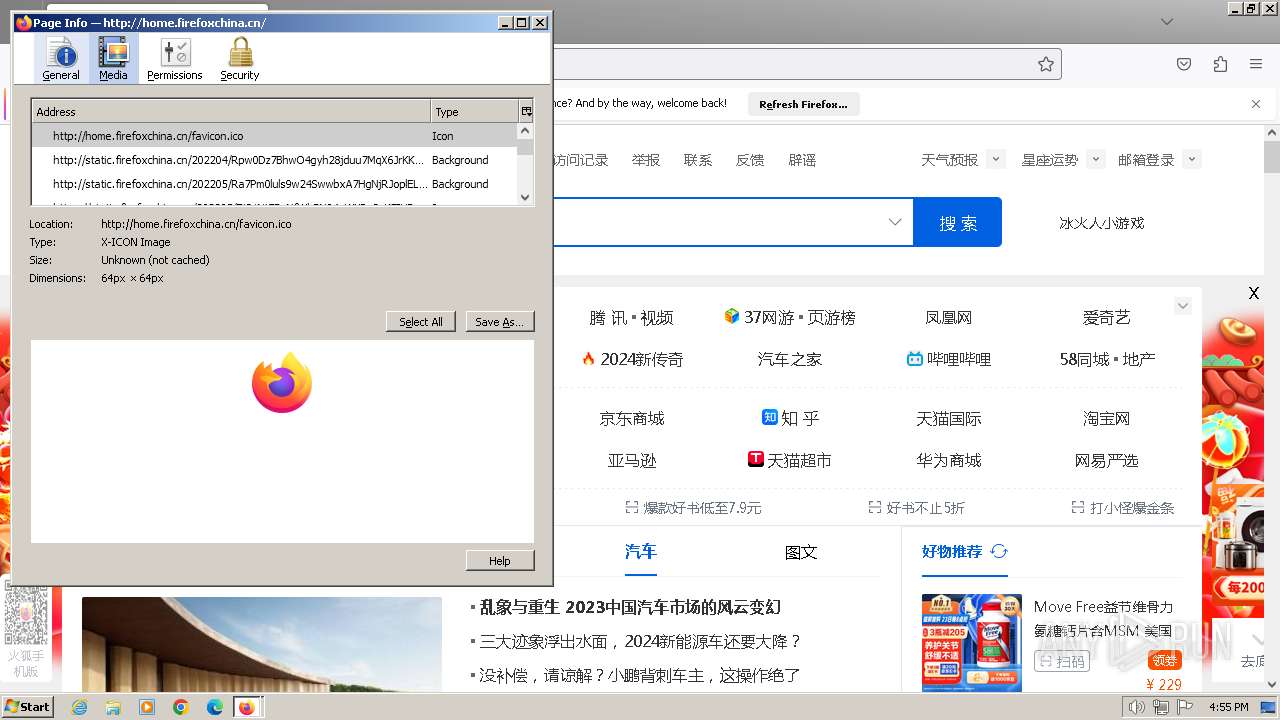The image size is (1280, 720).
Task: Select the 202205 Background image row
Action: click(274, 184)
